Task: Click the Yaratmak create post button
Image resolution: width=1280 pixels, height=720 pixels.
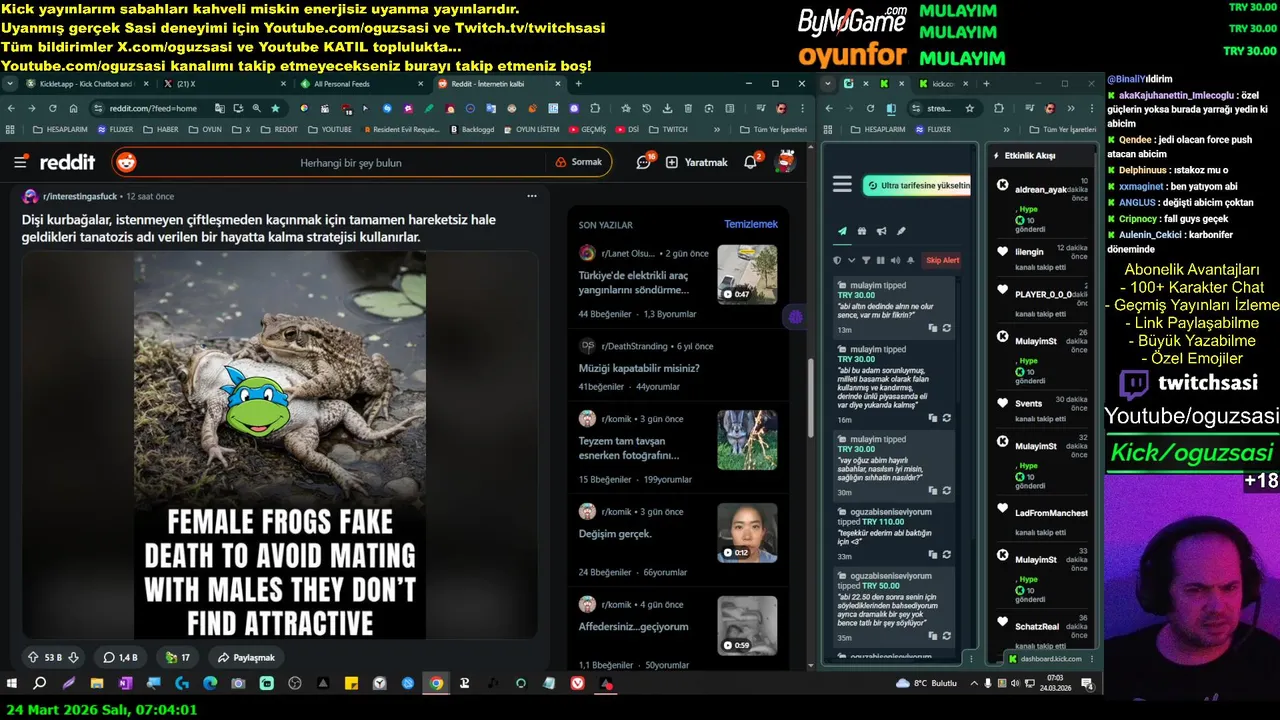Action: coord(697,162)
